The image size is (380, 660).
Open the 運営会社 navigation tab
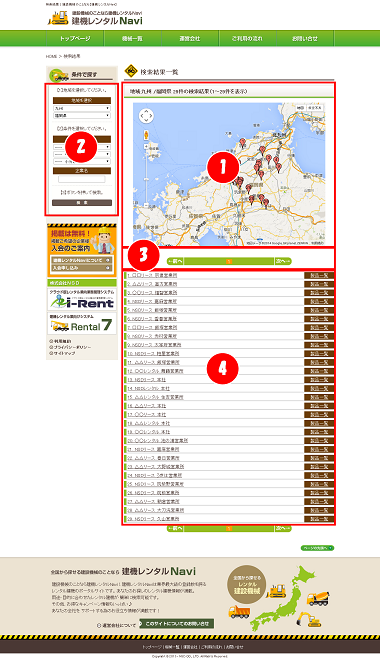point(190,38)
